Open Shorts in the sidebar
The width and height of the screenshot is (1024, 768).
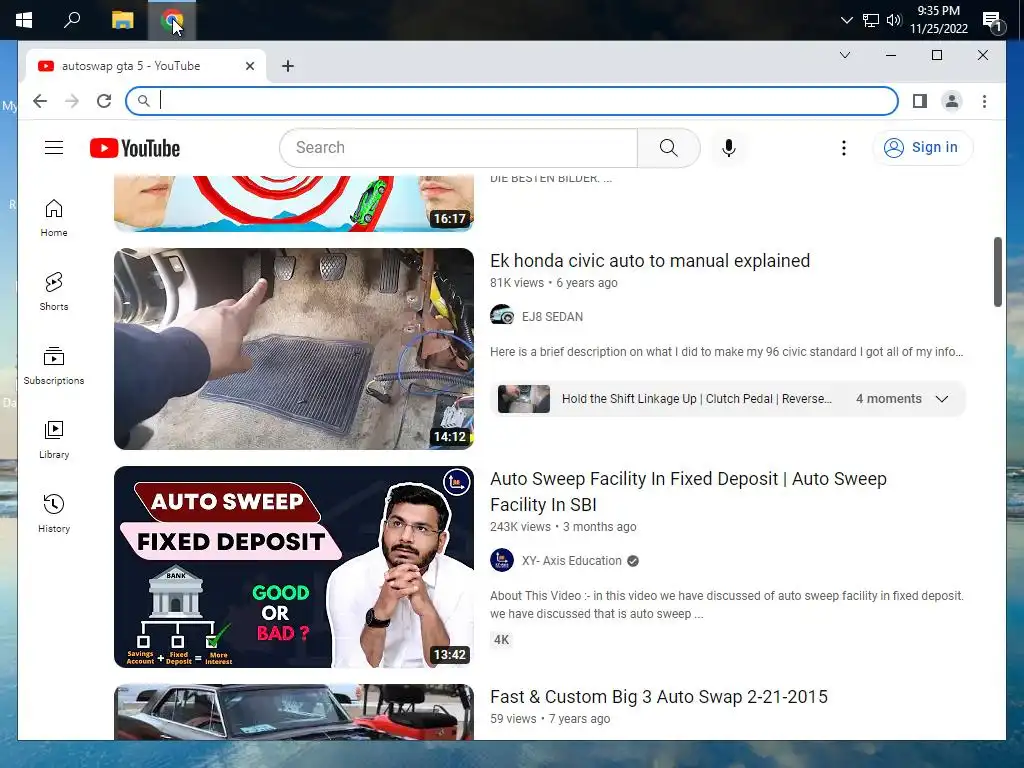[x=54, y=292]
